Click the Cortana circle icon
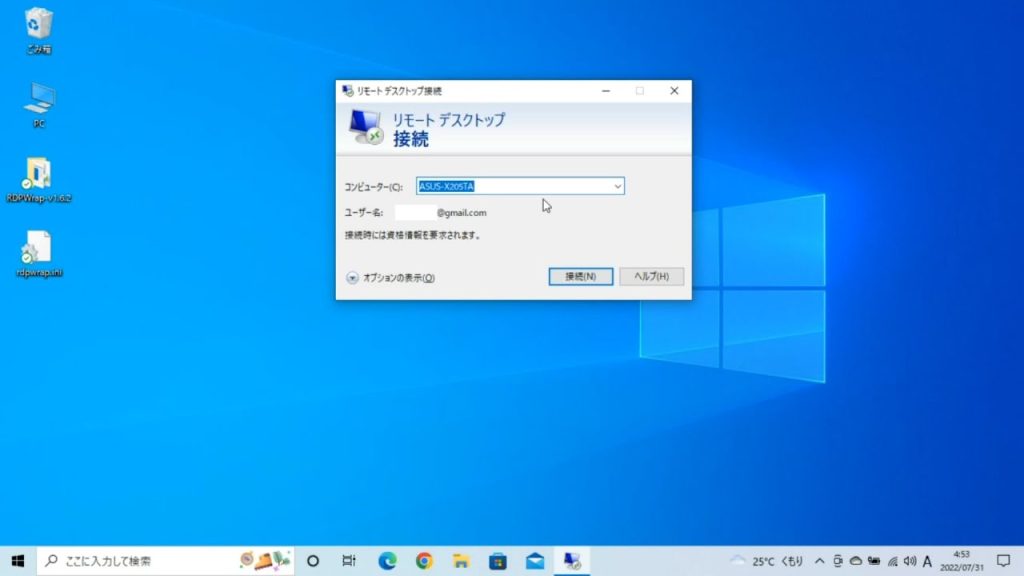Image resolution: width=1024 pixels, height=576 pixels. pyautogui.click(x=312, y=561)
